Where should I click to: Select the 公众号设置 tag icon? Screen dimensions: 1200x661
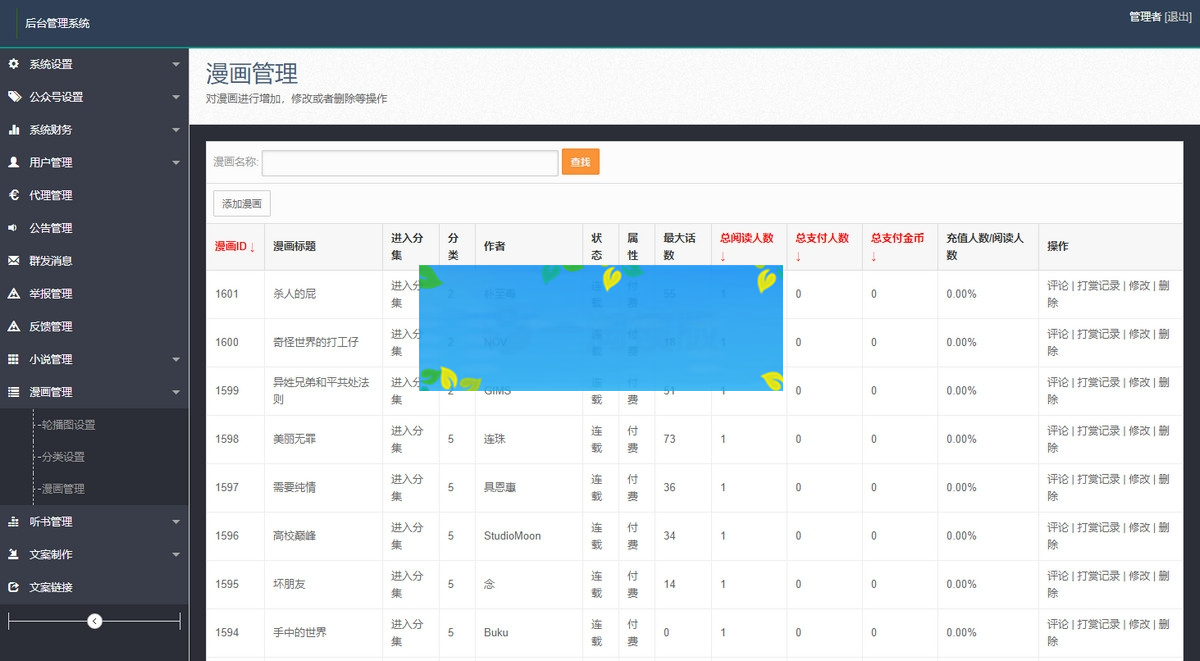click(x=13, y=97)
